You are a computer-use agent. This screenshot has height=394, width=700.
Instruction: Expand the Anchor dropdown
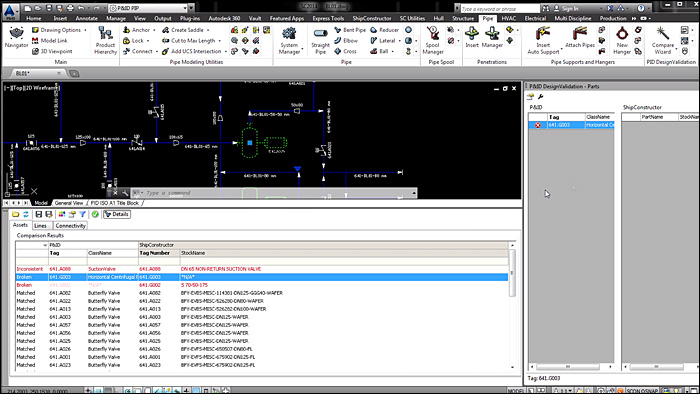coord(154,30)
